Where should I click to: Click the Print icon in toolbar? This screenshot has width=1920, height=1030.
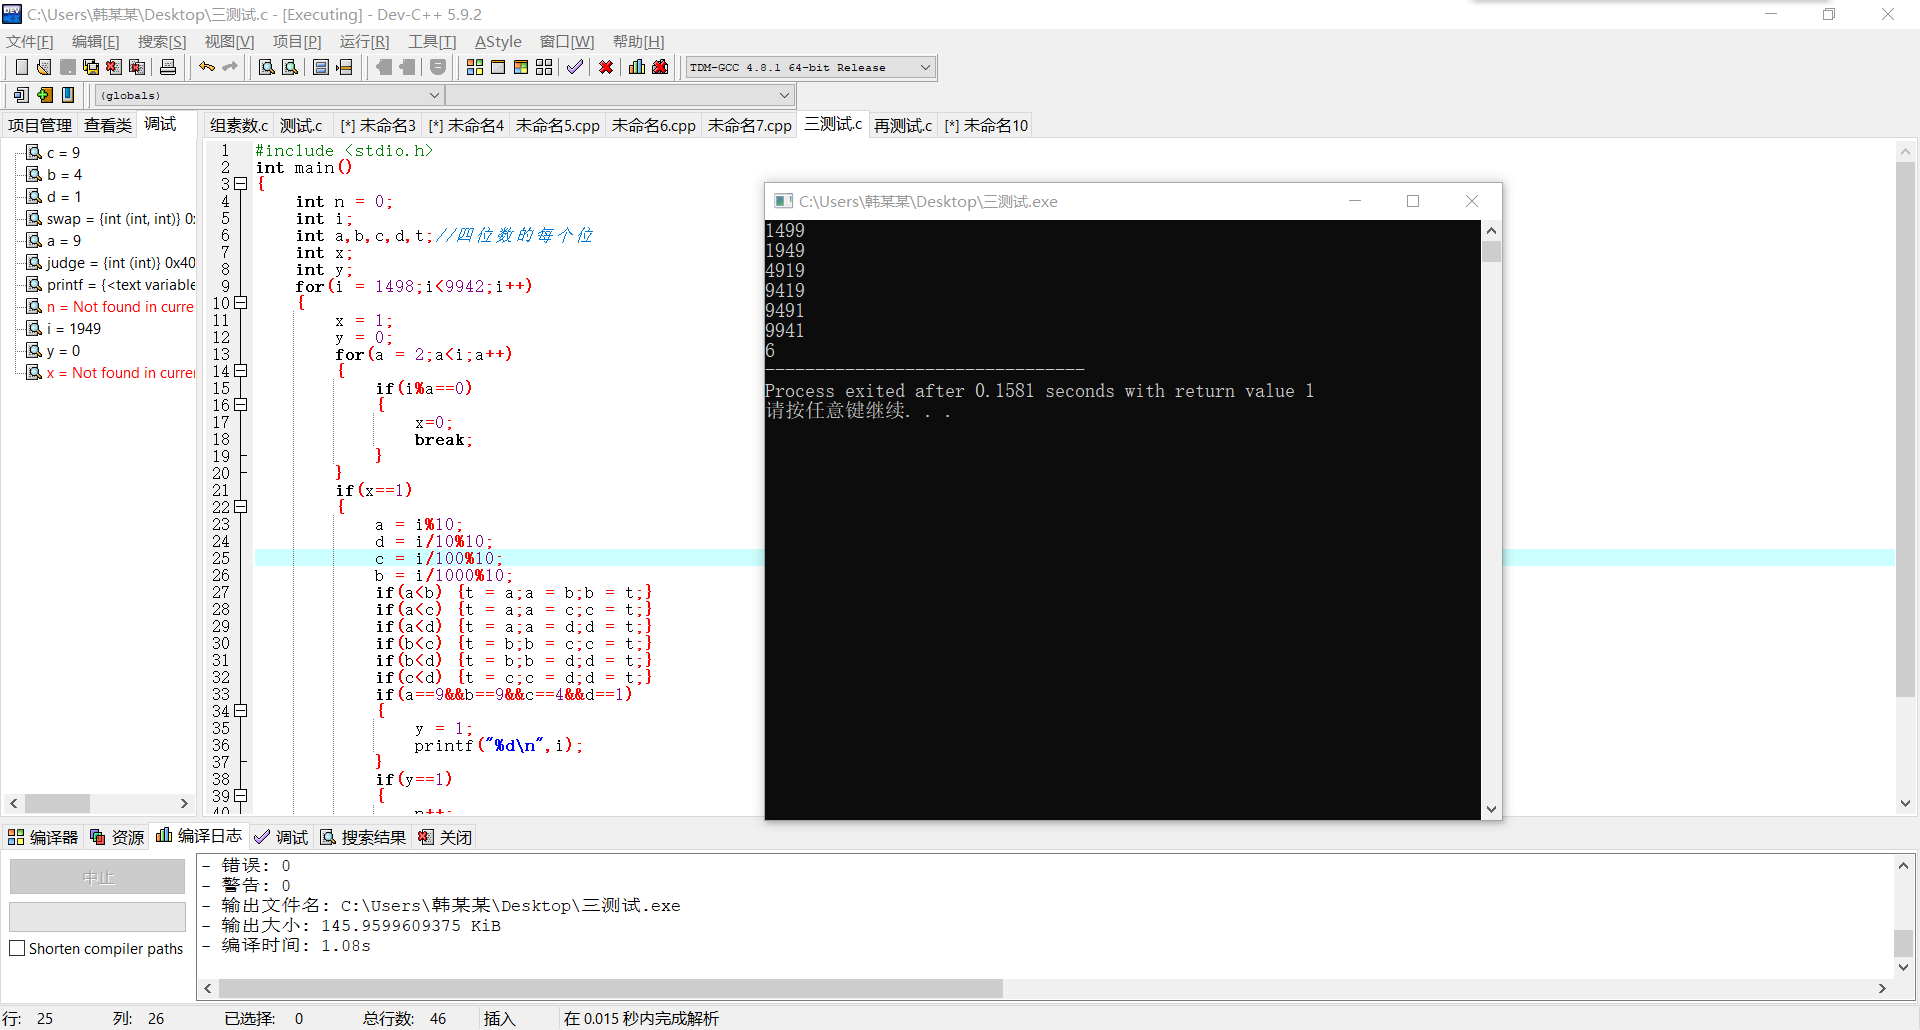[168, 67]
